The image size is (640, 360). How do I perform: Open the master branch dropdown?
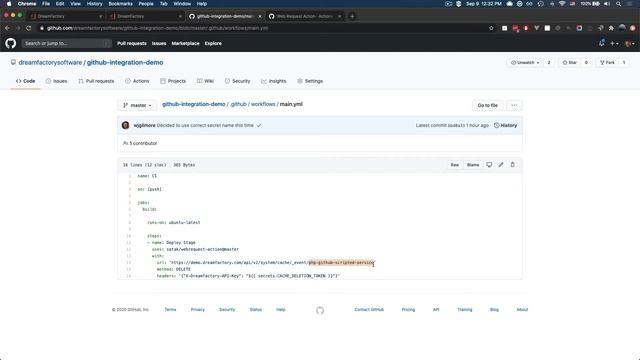(x=137, y=105)
